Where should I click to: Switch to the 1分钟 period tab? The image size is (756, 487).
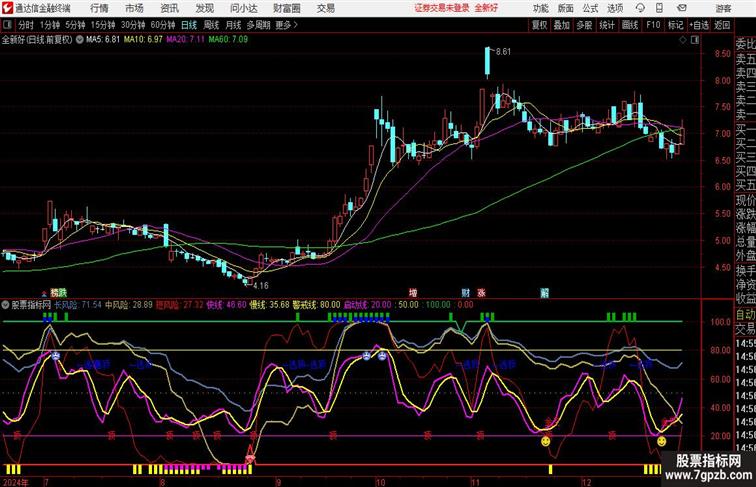tap(50, 25)
